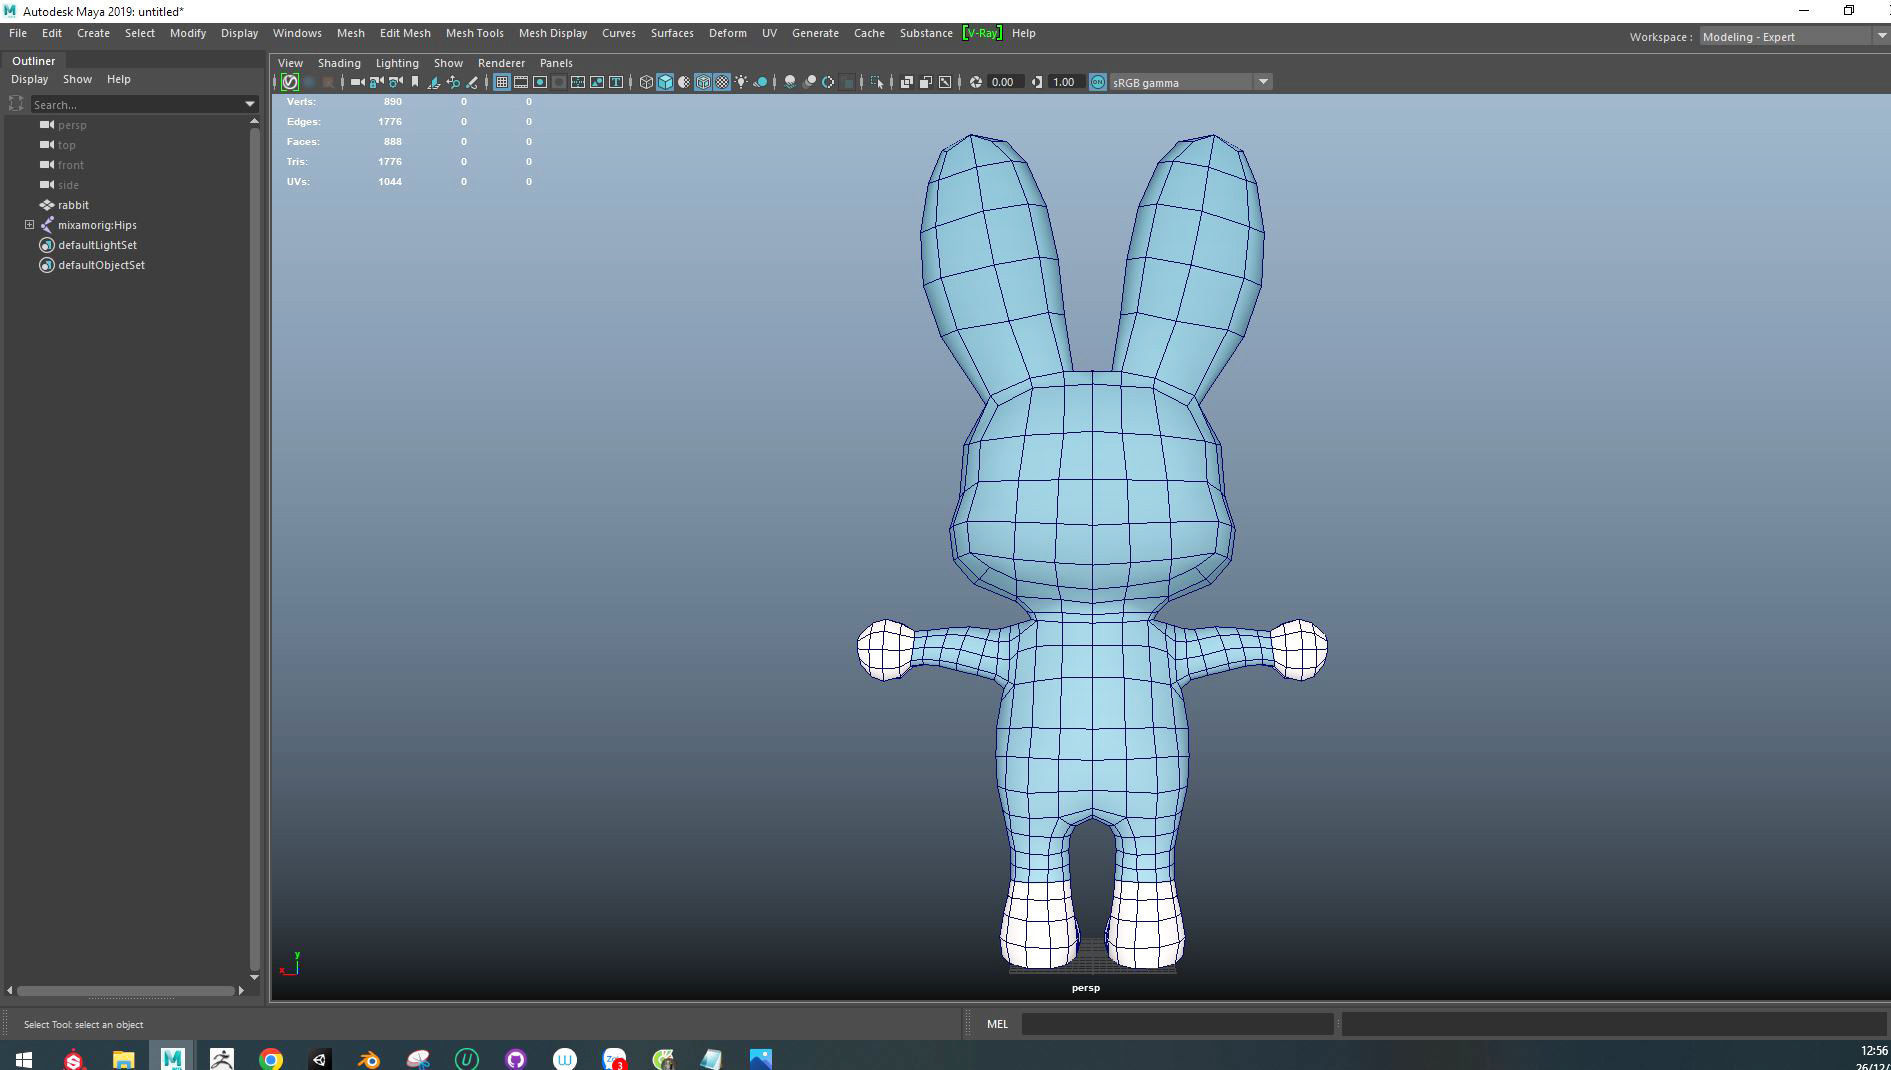Image resolution: width=1891 pixels, height=1070 pixels.
Task: Open the Outliner Display menu
Action: 29,79
